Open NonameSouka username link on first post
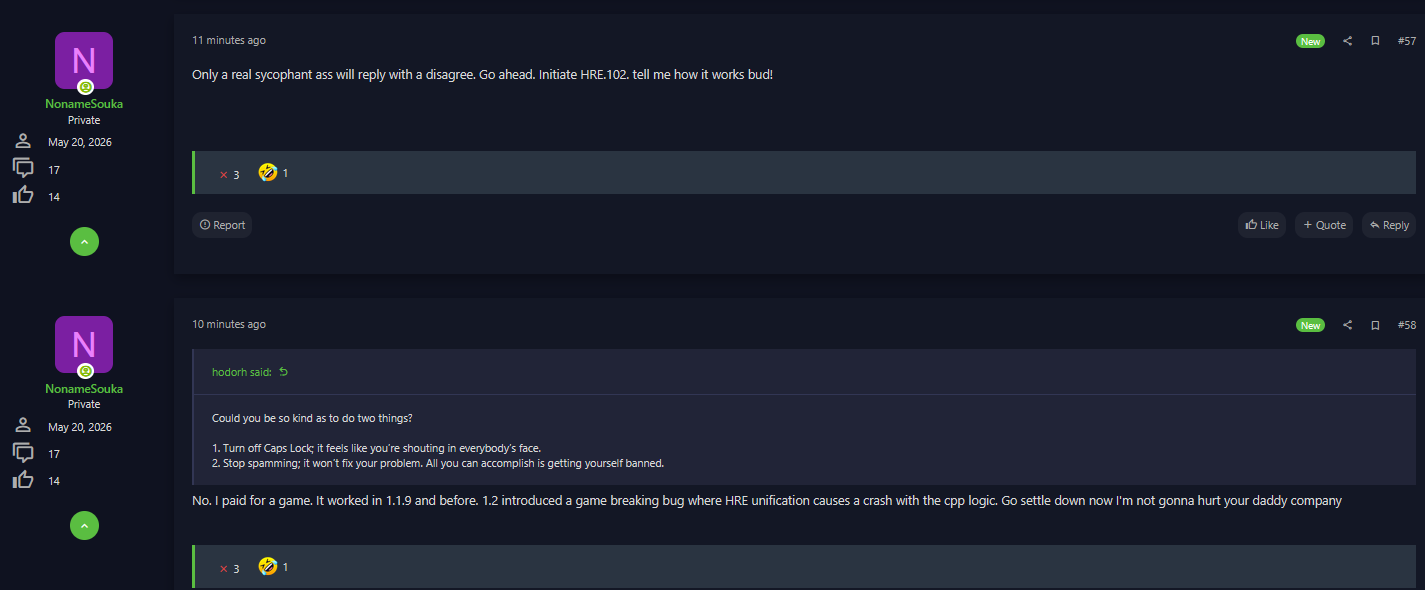The height and width of the screenshot is (590, 1425). [x=84, y=104]
